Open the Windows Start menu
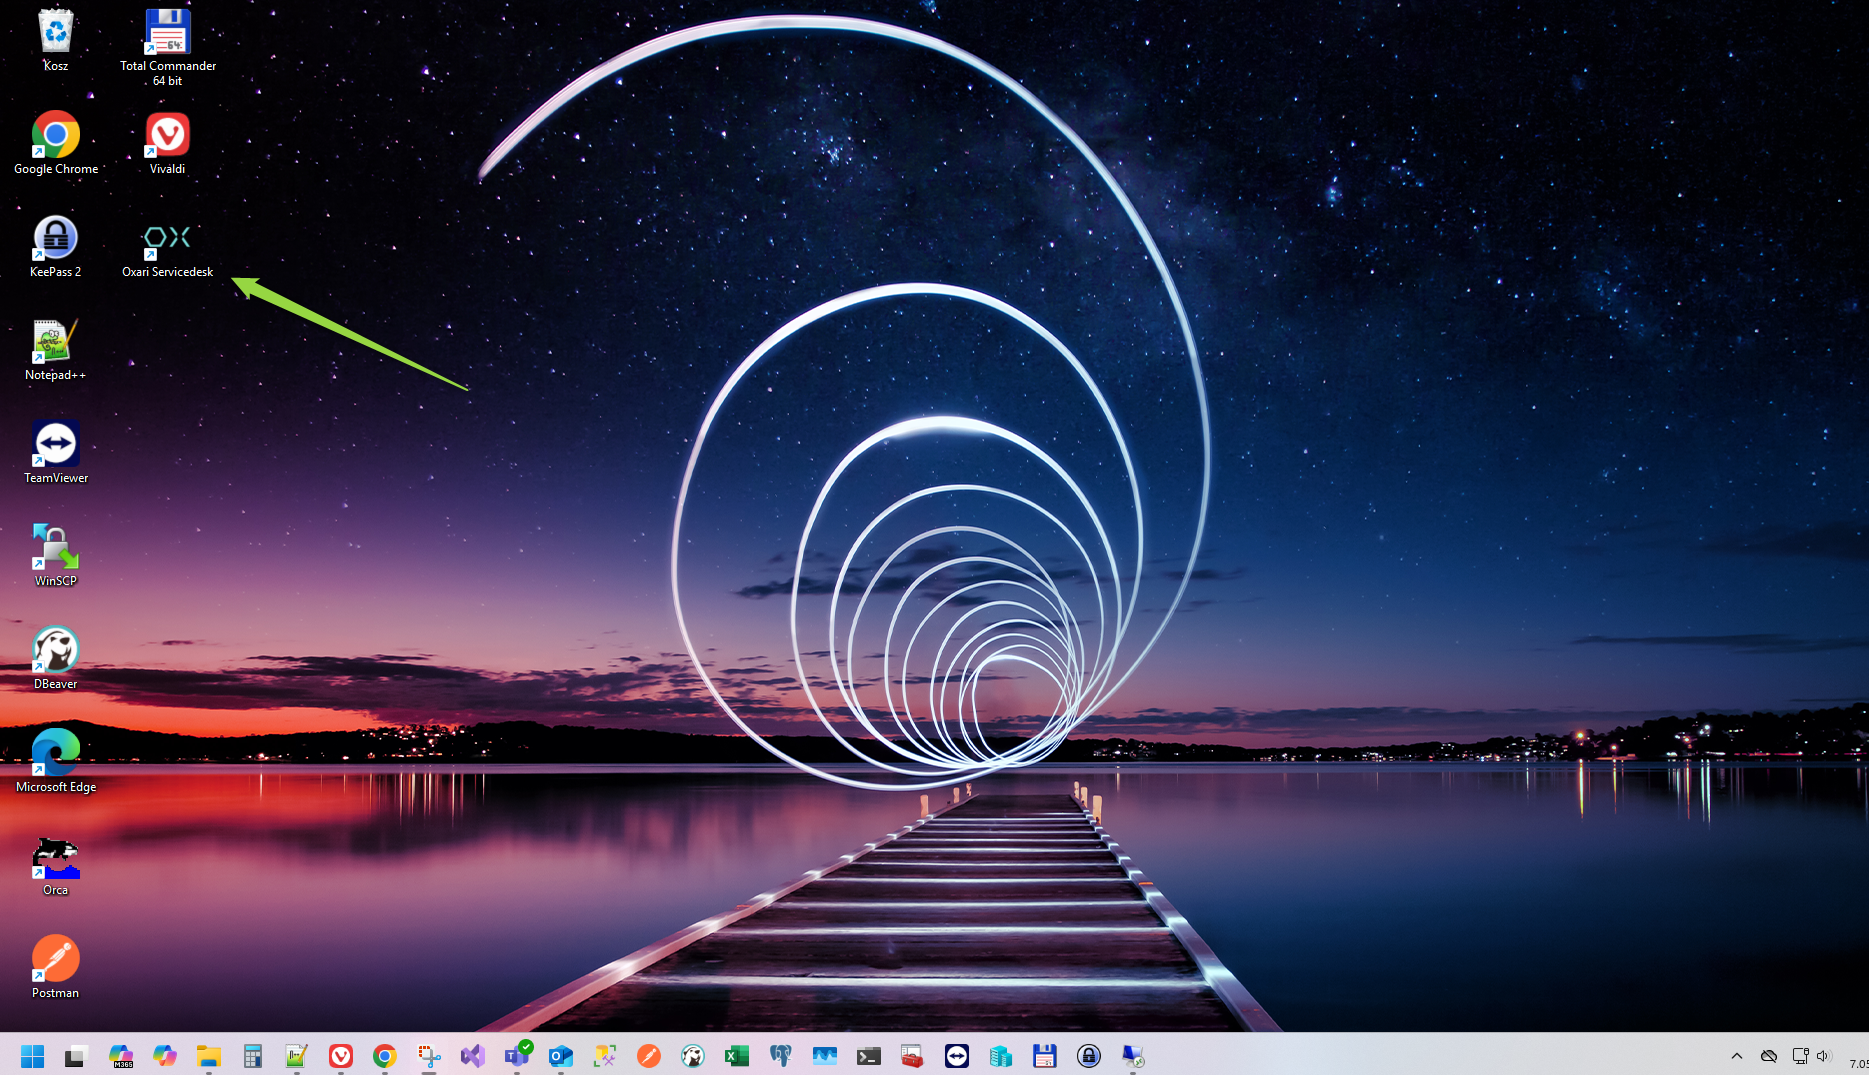 point(32,1056)
